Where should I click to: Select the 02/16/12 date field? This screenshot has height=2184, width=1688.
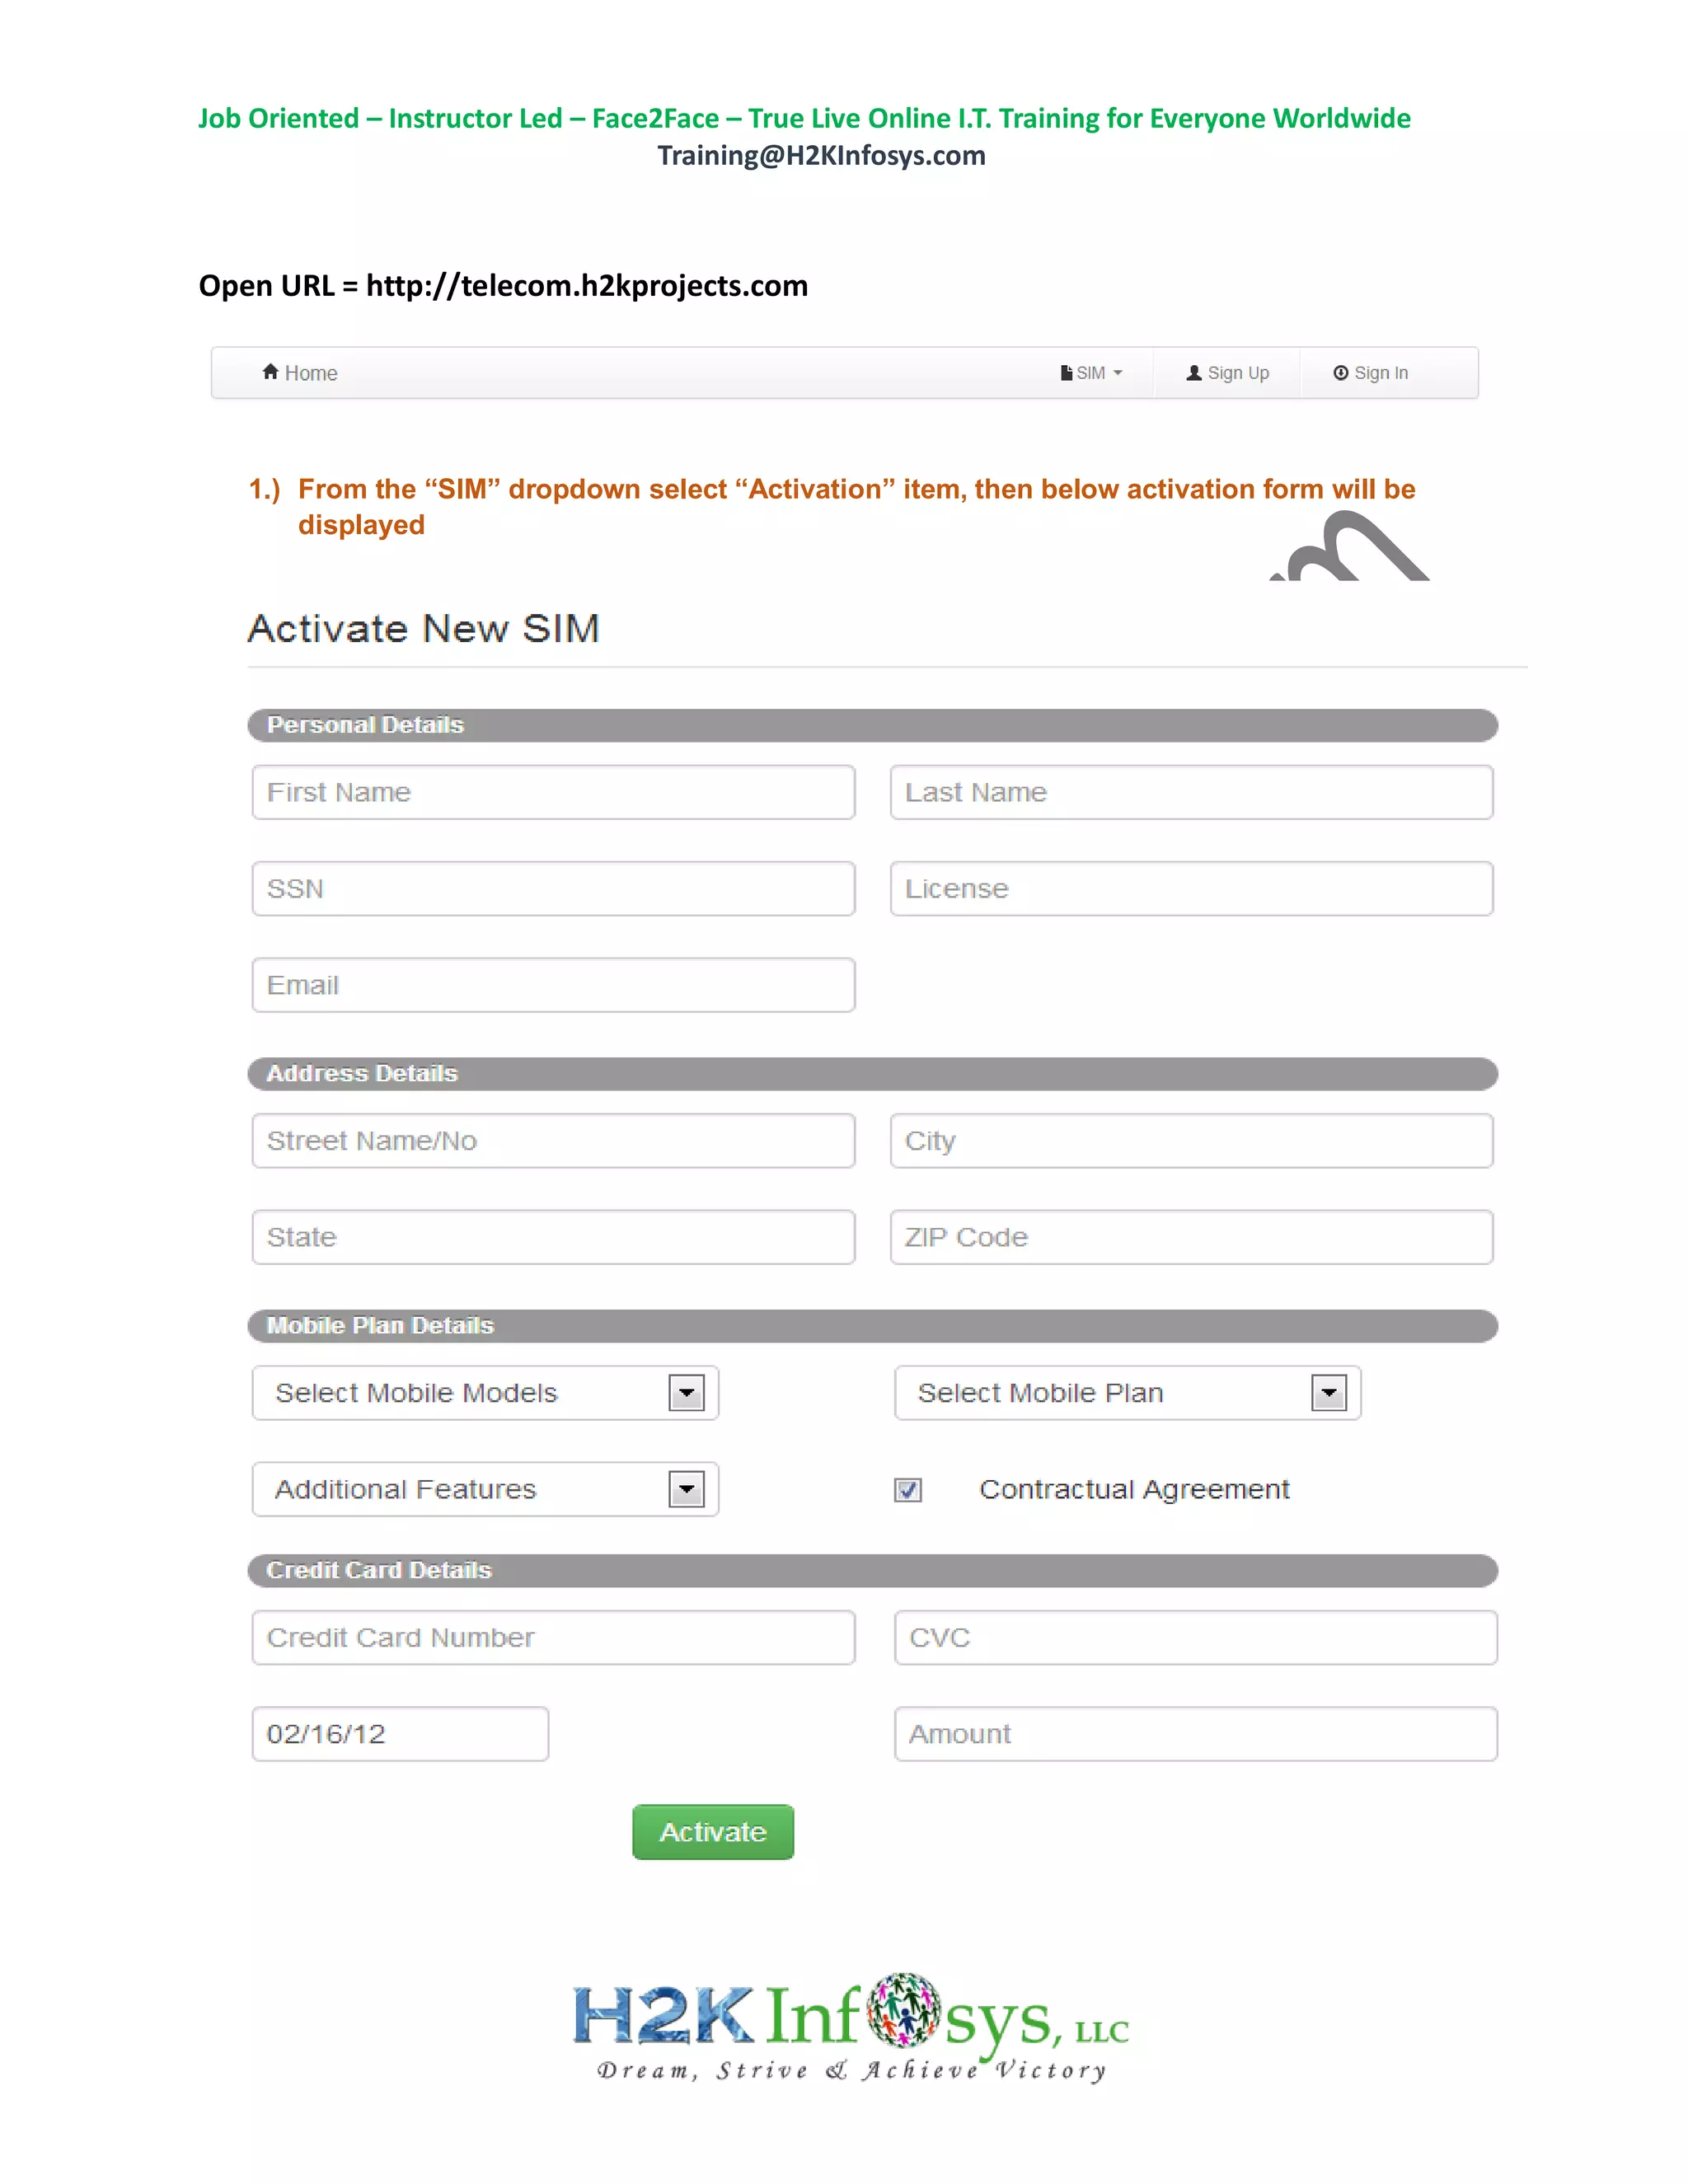(400, 1733)
